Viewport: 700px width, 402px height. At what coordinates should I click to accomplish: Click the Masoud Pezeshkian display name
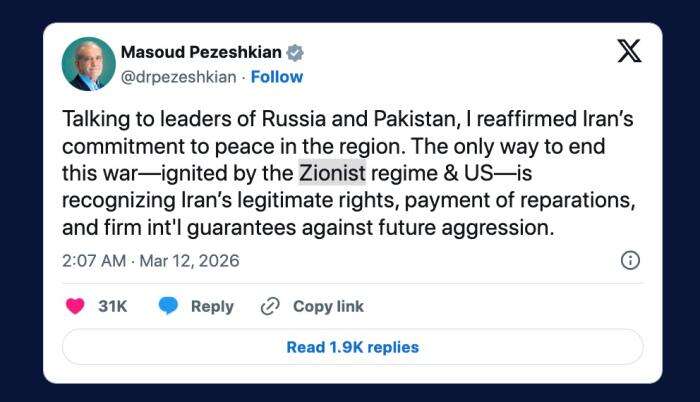(x=201, y=52)
